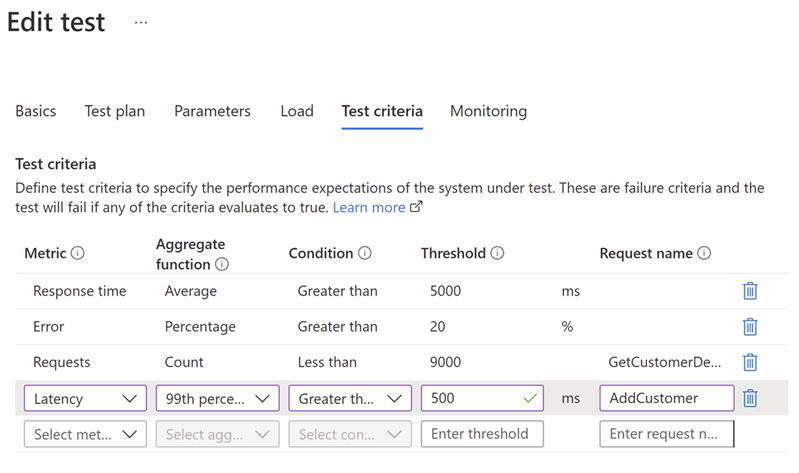The width and height of the screenshot is (799, 473).
Task: Open the Latency metric dropdown
Action: pos(85,398)
